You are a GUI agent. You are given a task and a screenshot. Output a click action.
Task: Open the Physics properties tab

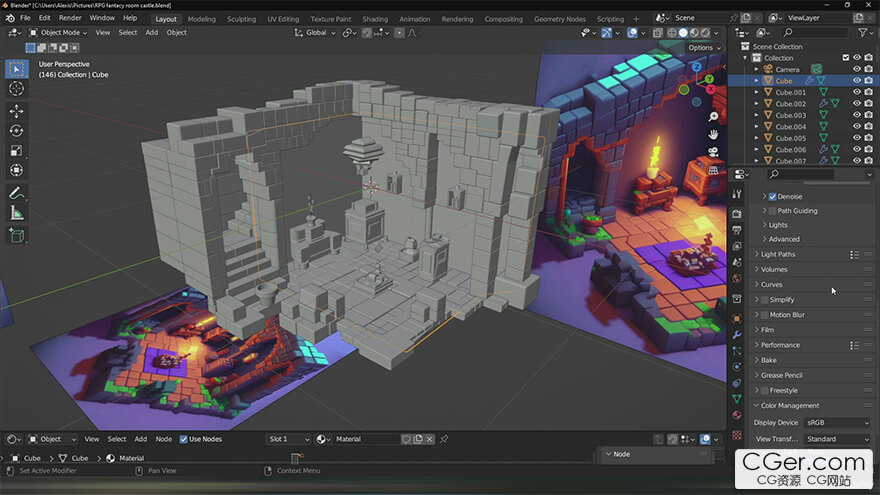(737, 366)
